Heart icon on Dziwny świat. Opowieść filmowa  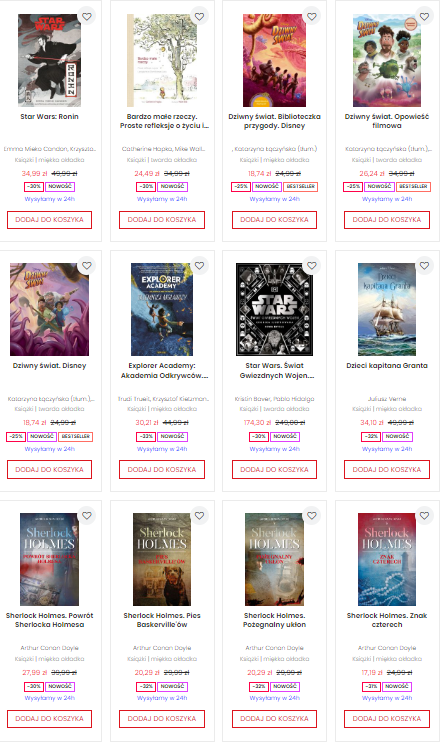pyautogui.click(x=424, y=17)
